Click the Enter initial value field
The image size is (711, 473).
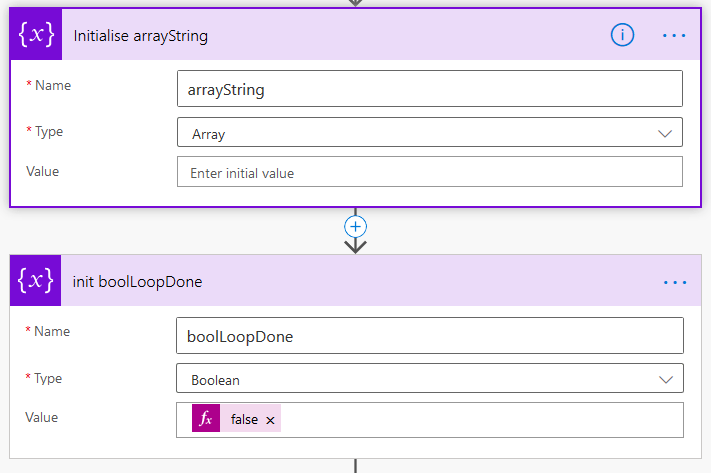click(429, 172)
